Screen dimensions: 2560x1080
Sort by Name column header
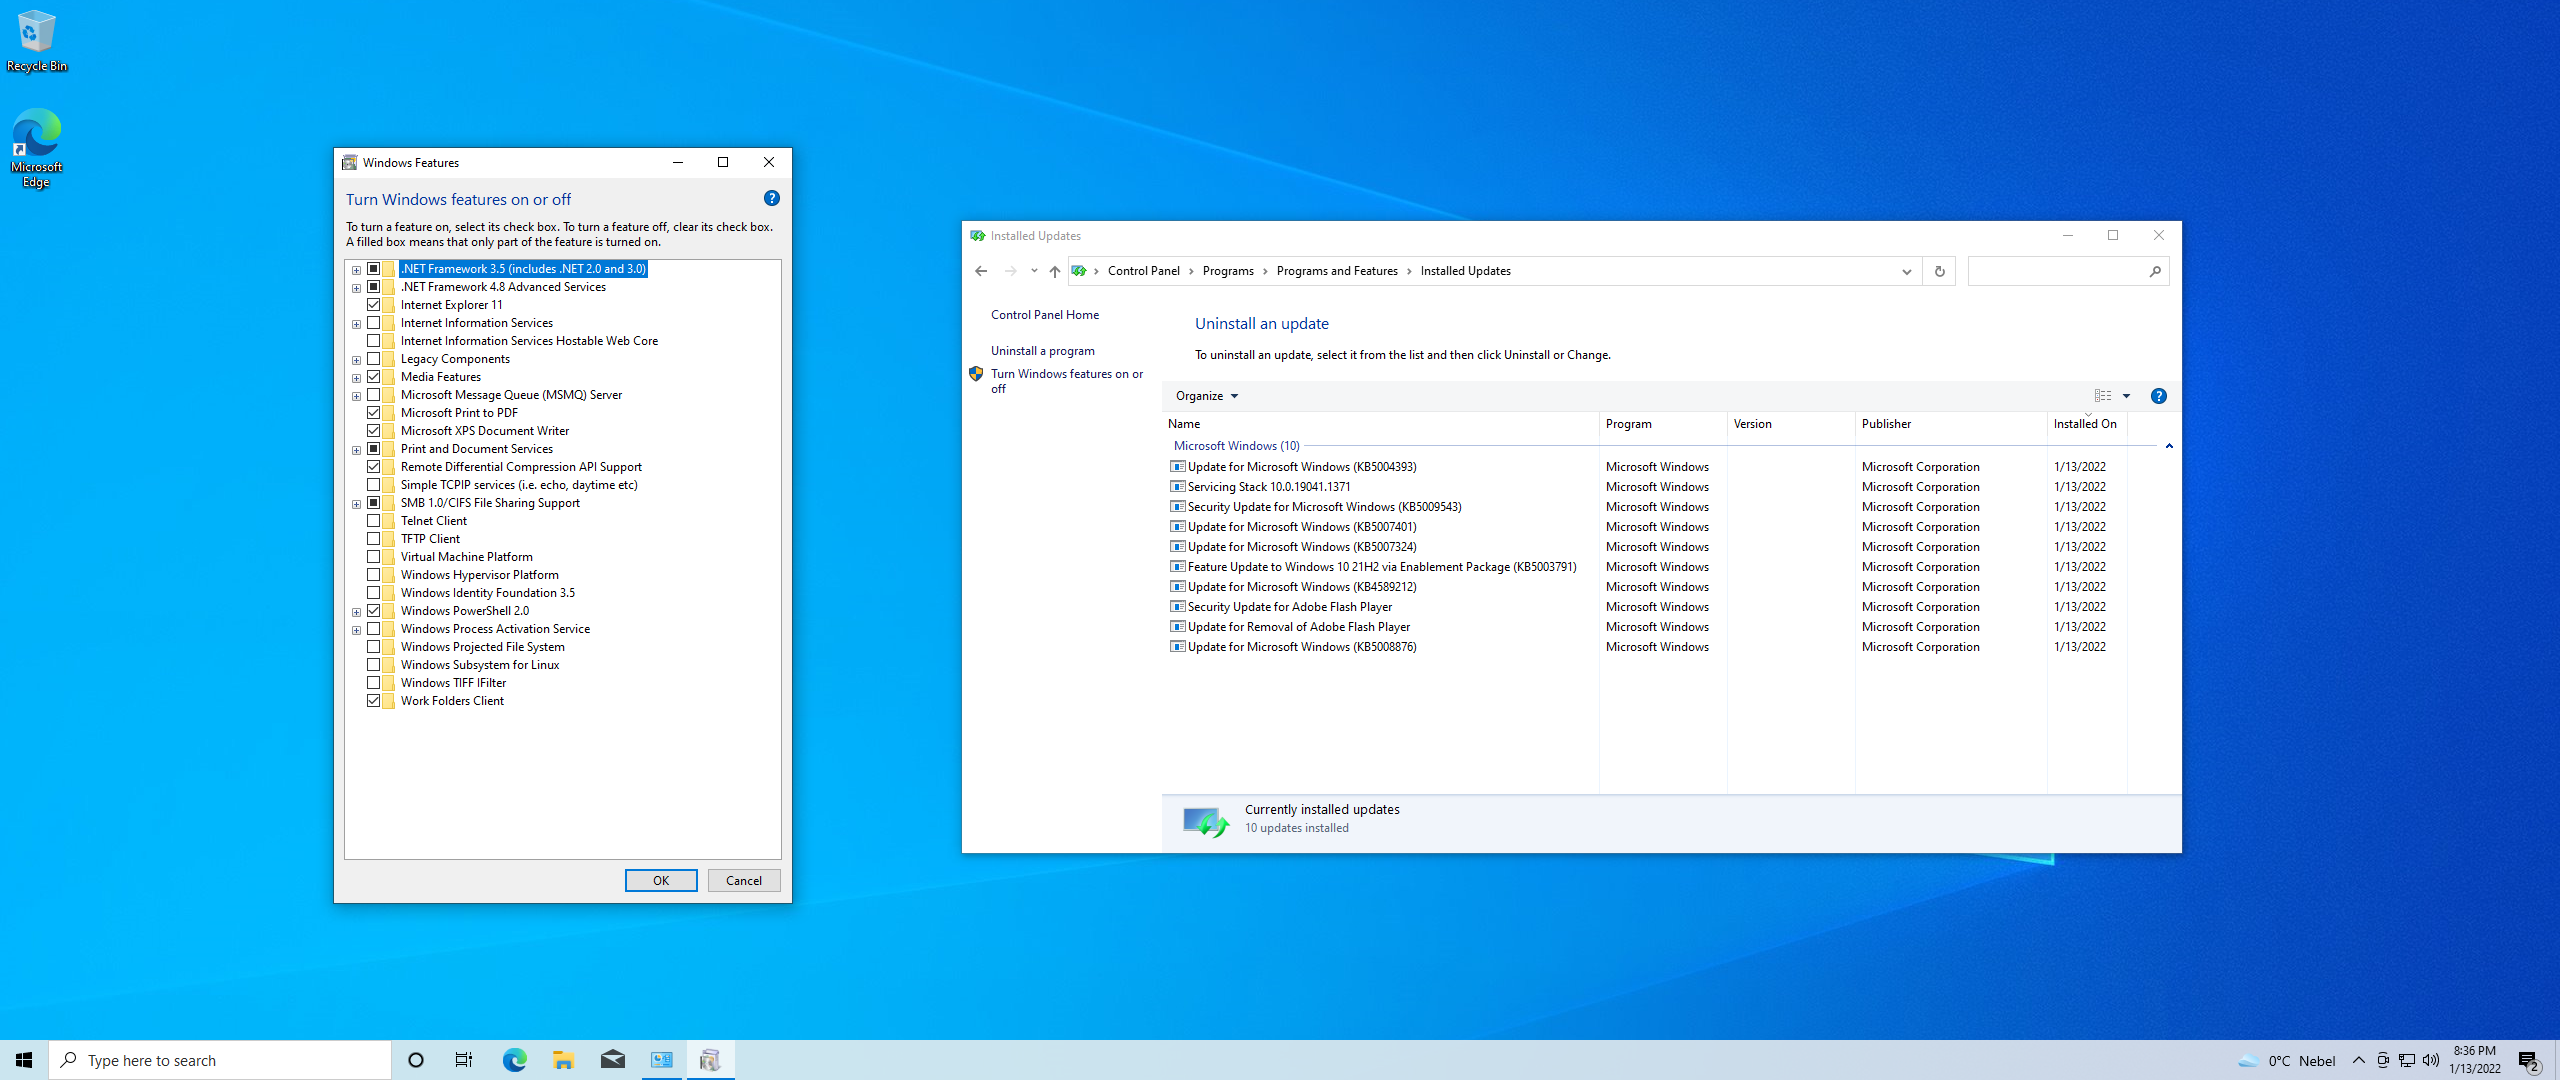(x=1381, y=424)
